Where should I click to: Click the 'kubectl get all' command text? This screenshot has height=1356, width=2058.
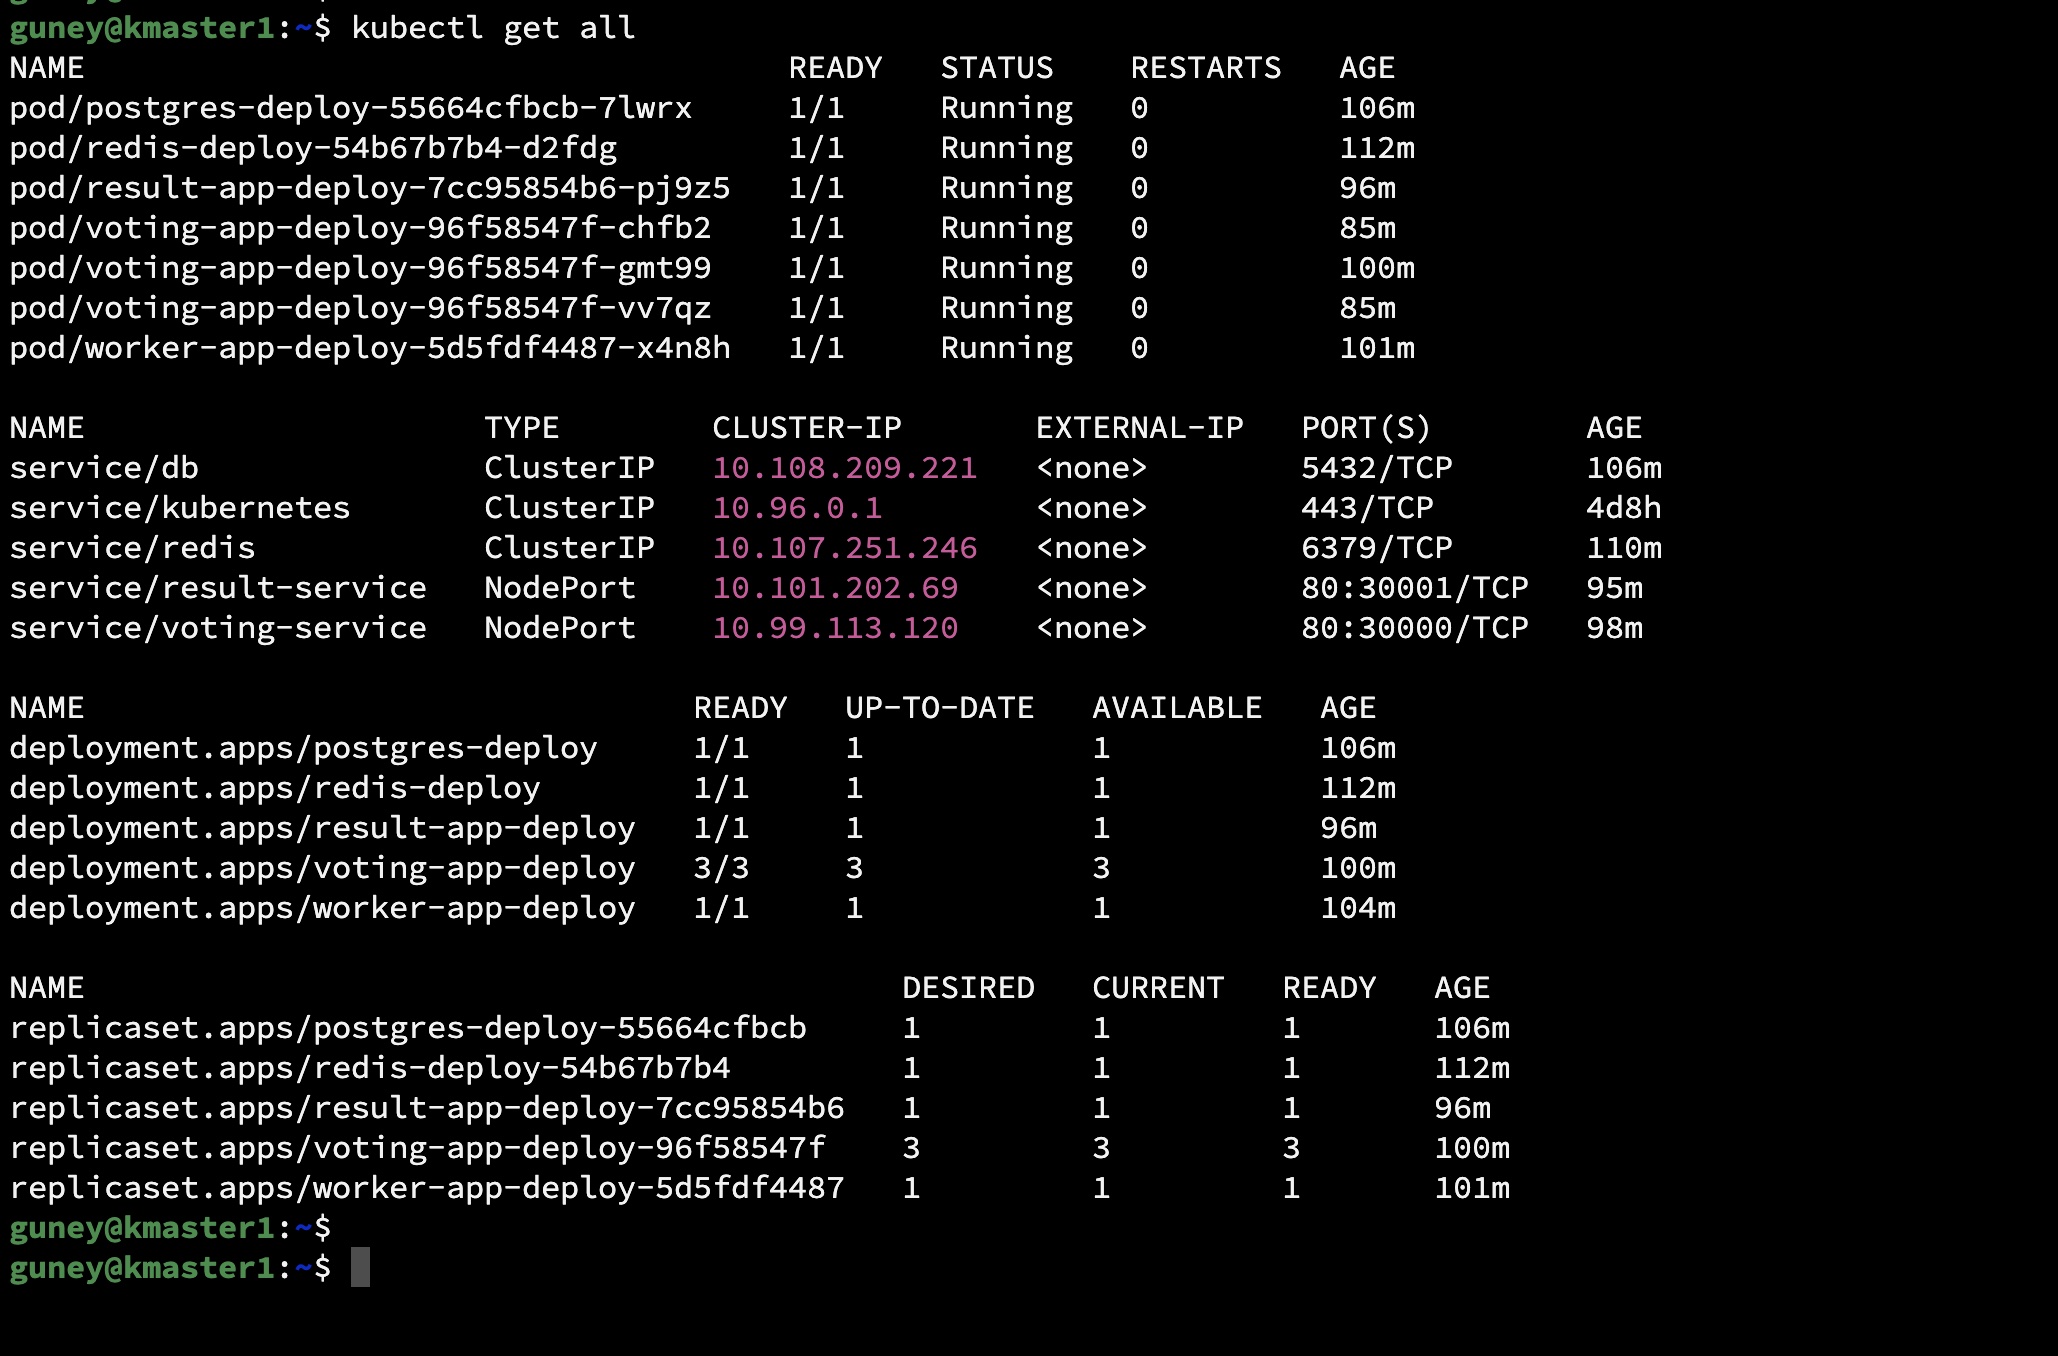(493, 28)
